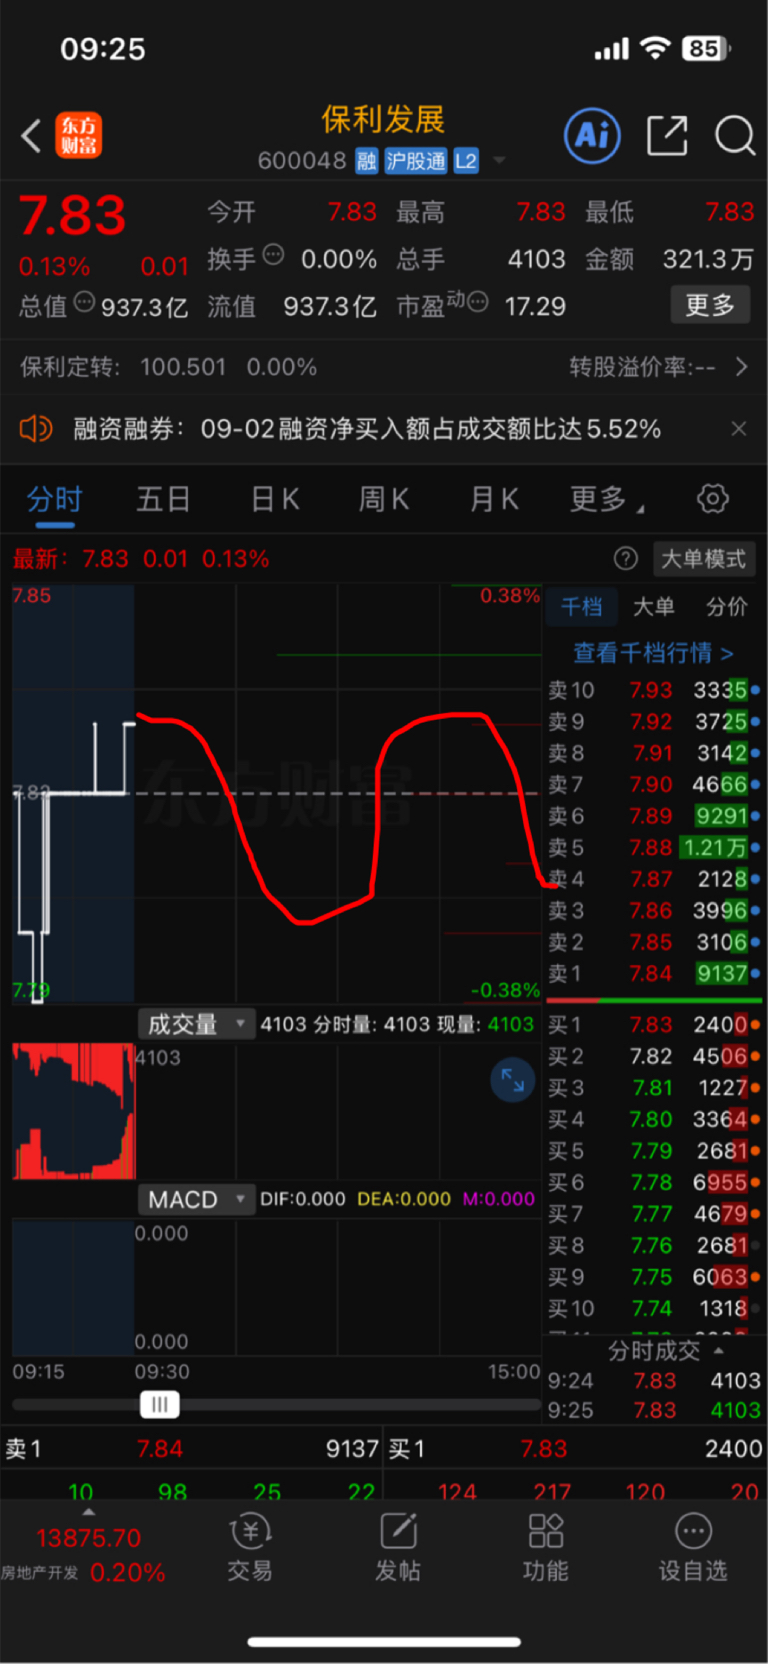Tap the 融资融券 news text
The image size is (768, 1664).
[367, 429]
